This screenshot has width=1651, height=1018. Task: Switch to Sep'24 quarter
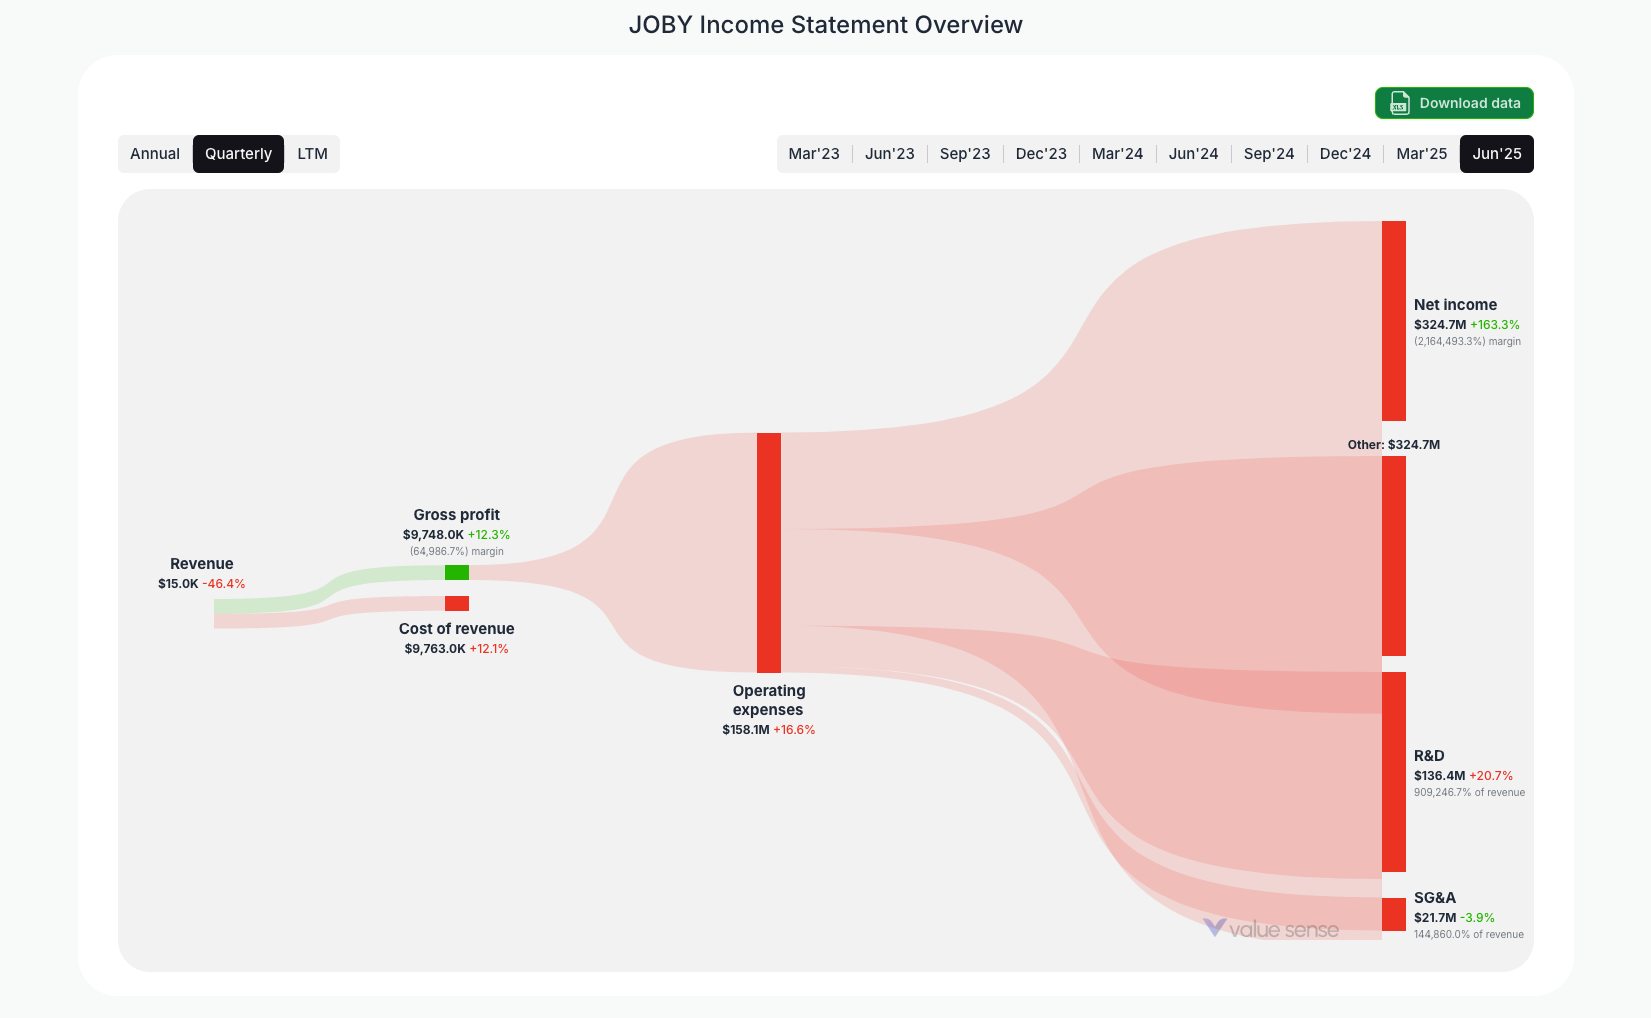[1269, 153]
